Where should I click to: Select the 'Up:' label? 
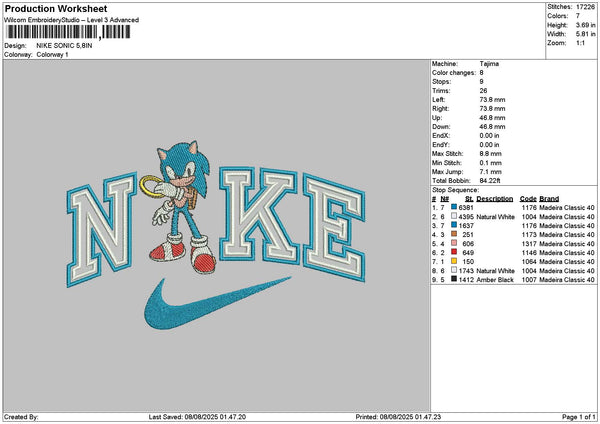(x=437, y=118)
